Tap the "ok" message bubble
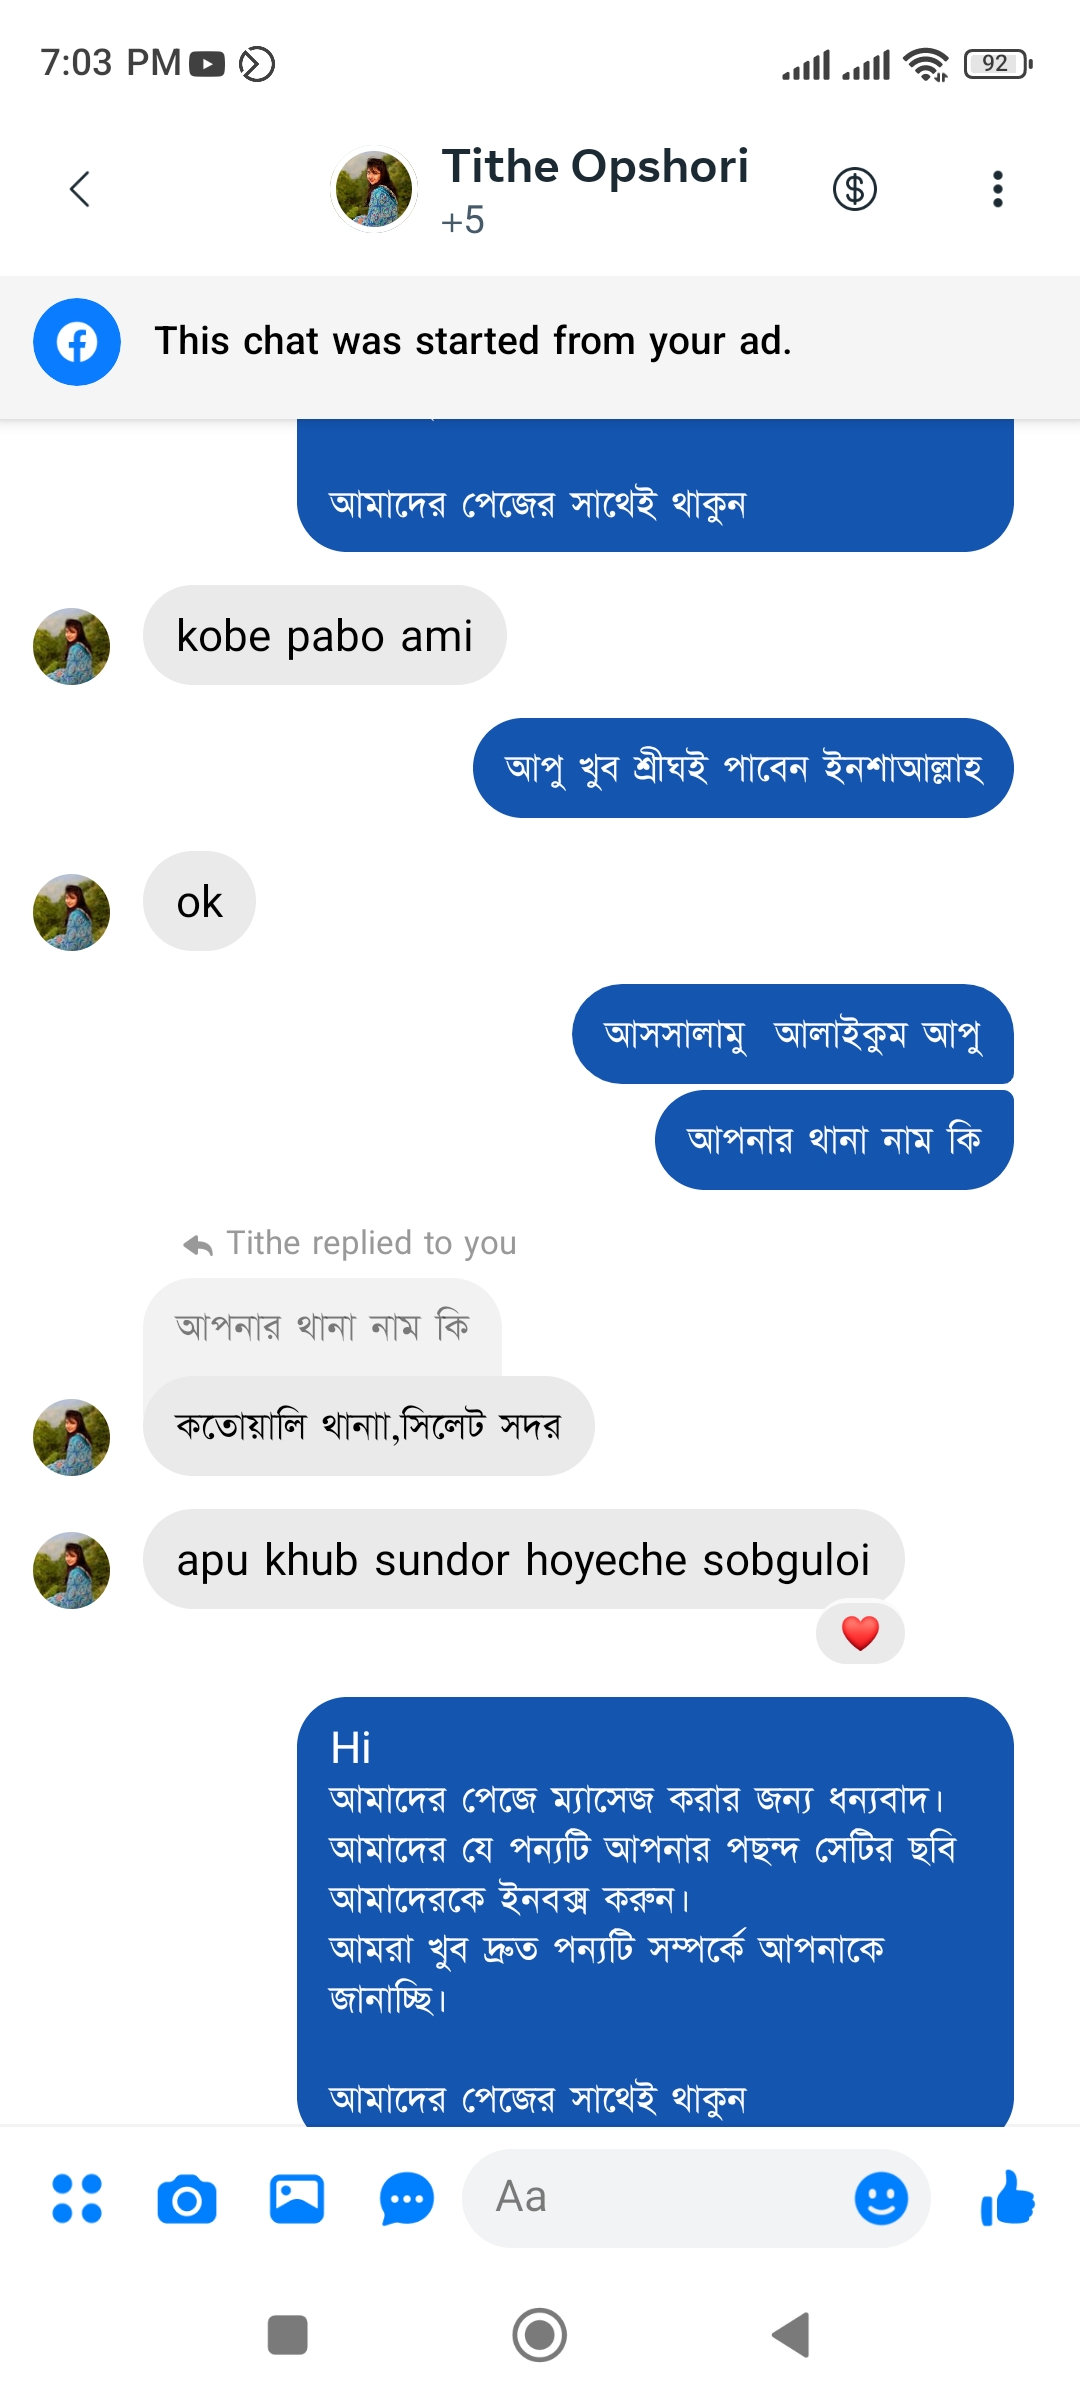The height and width of the screenshot is (2400, 1080). point(199,902)
